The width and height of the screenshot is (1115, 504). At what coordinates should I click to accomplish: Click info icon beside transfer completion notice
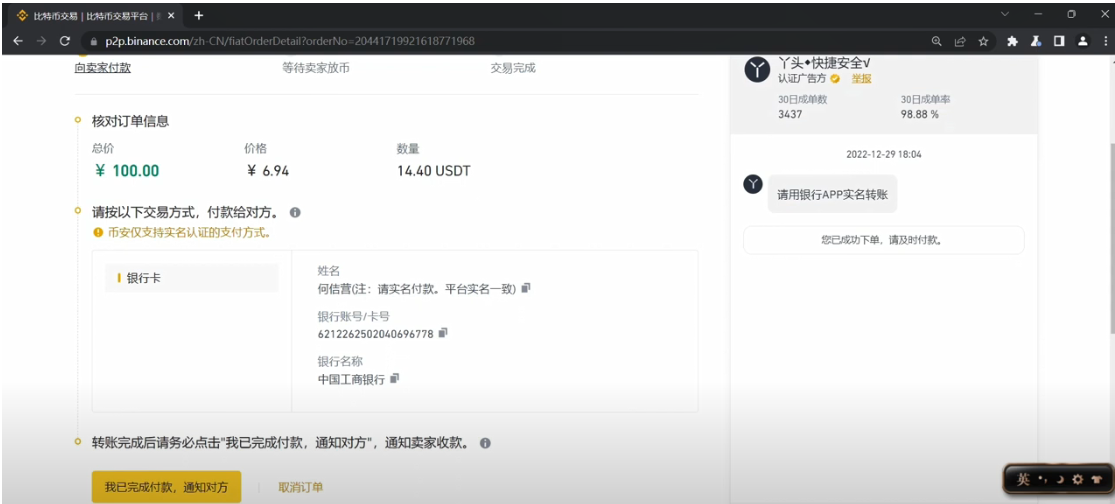tap(485, 443)
